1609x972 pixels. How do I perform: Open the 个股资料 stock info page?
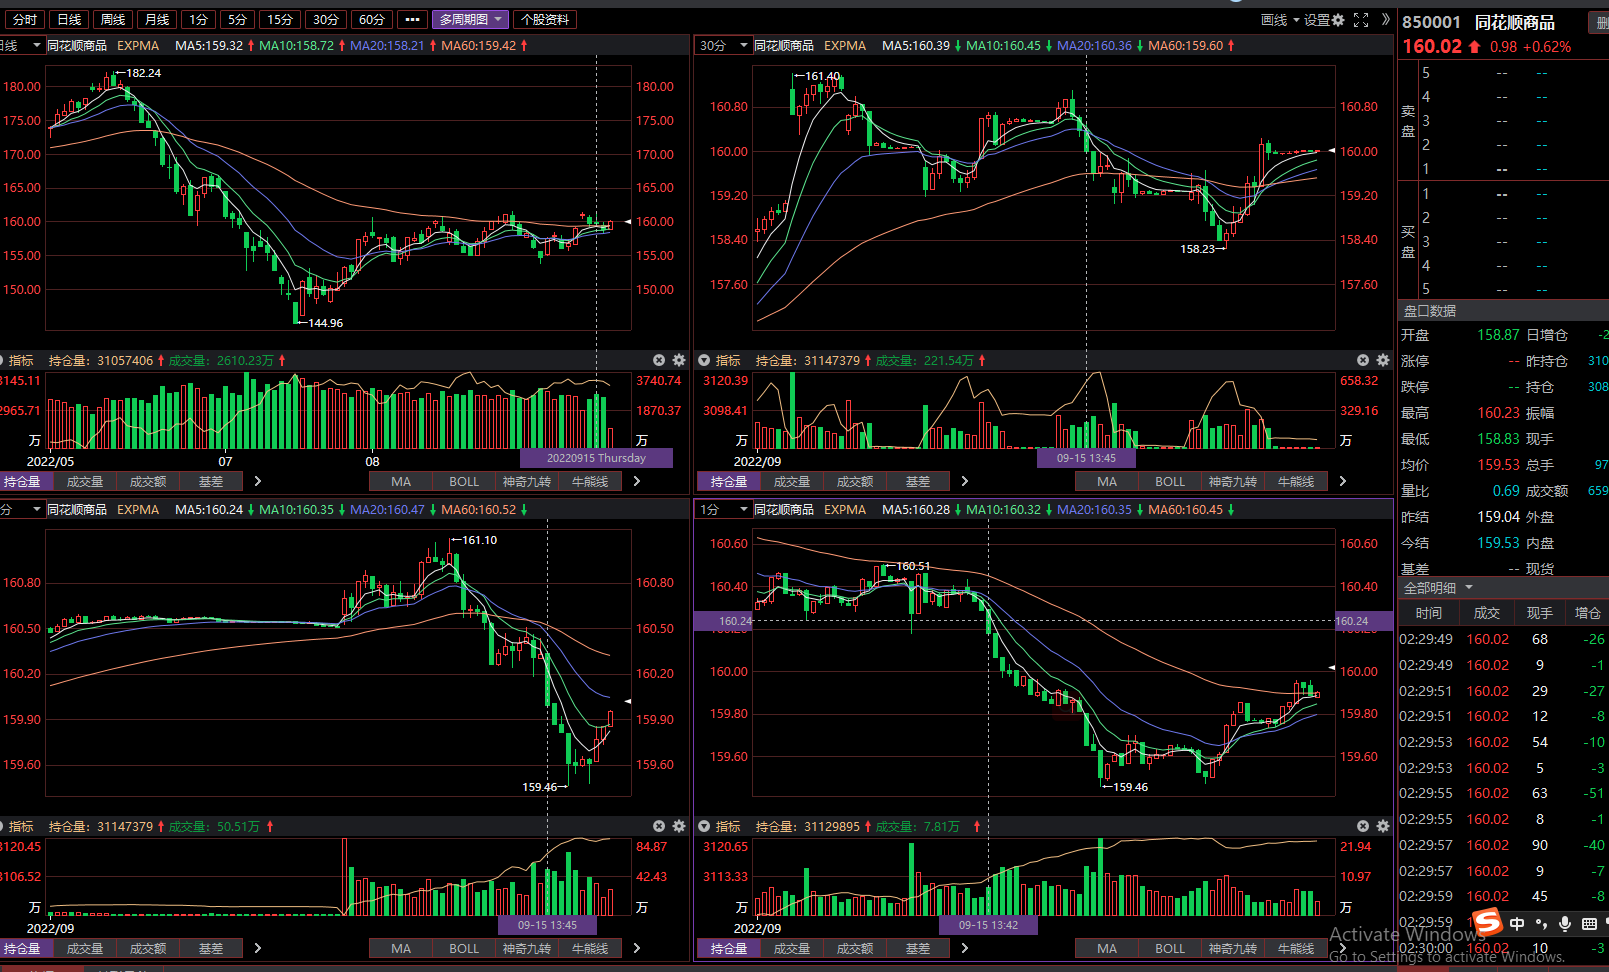point(545,20)
